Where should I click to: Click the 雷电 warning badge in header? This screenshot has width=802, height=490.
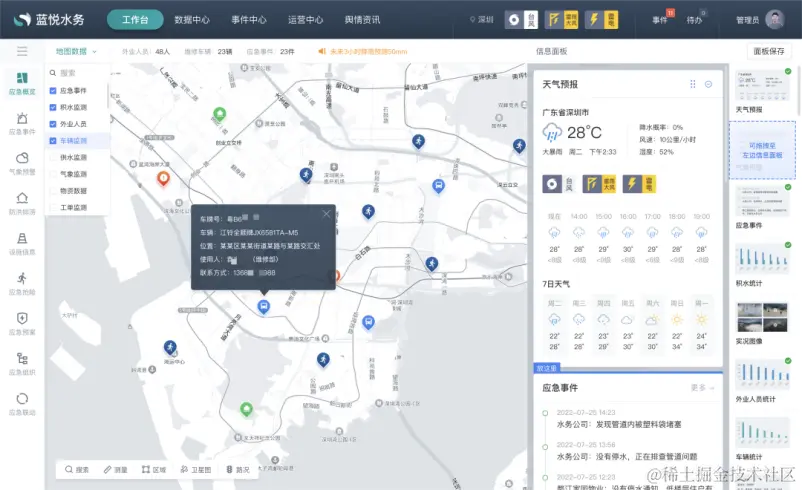pos(602,20)
